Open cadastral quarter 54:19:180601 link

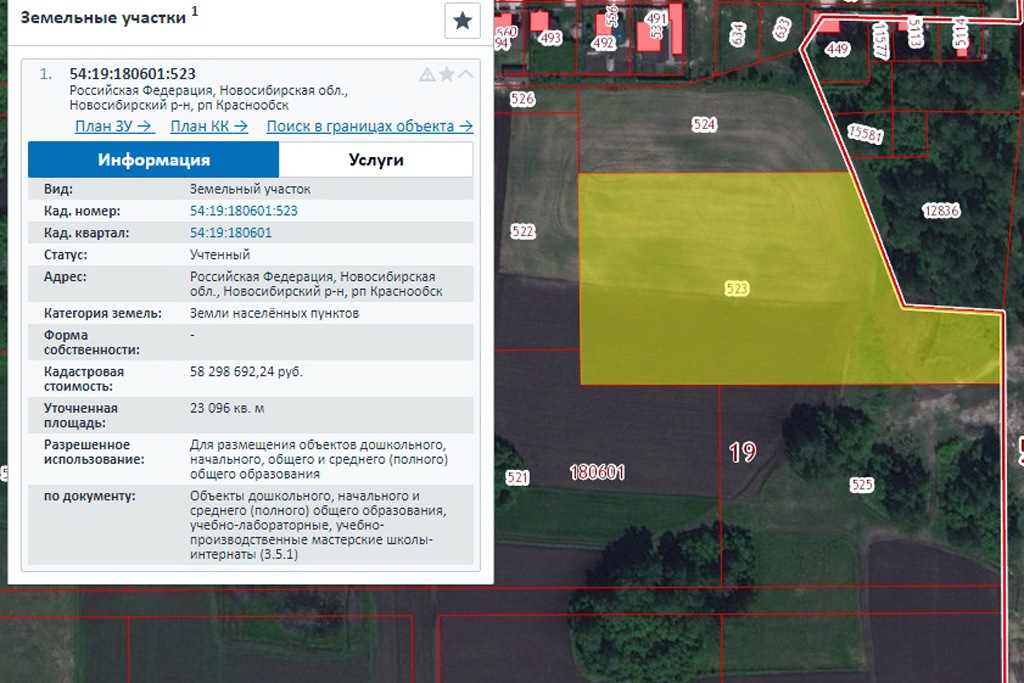click(x=230, y=233)
